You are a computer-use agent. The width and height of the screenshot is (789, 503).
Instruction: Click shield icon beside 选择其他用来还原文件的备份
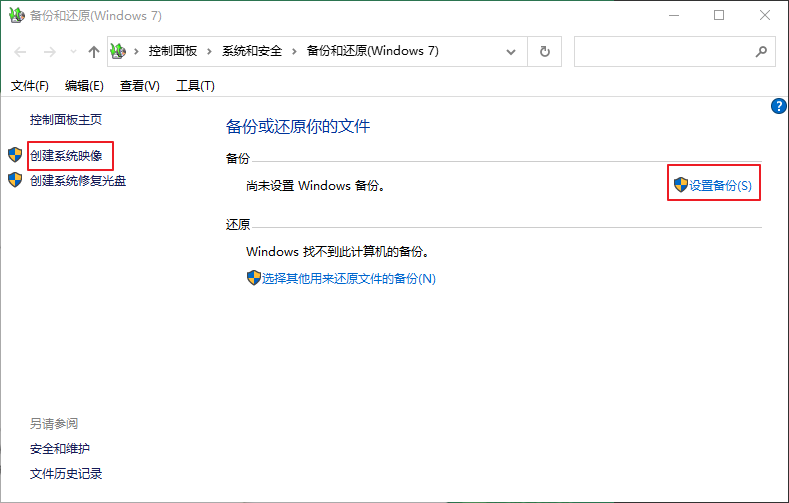tap(254, 278)
